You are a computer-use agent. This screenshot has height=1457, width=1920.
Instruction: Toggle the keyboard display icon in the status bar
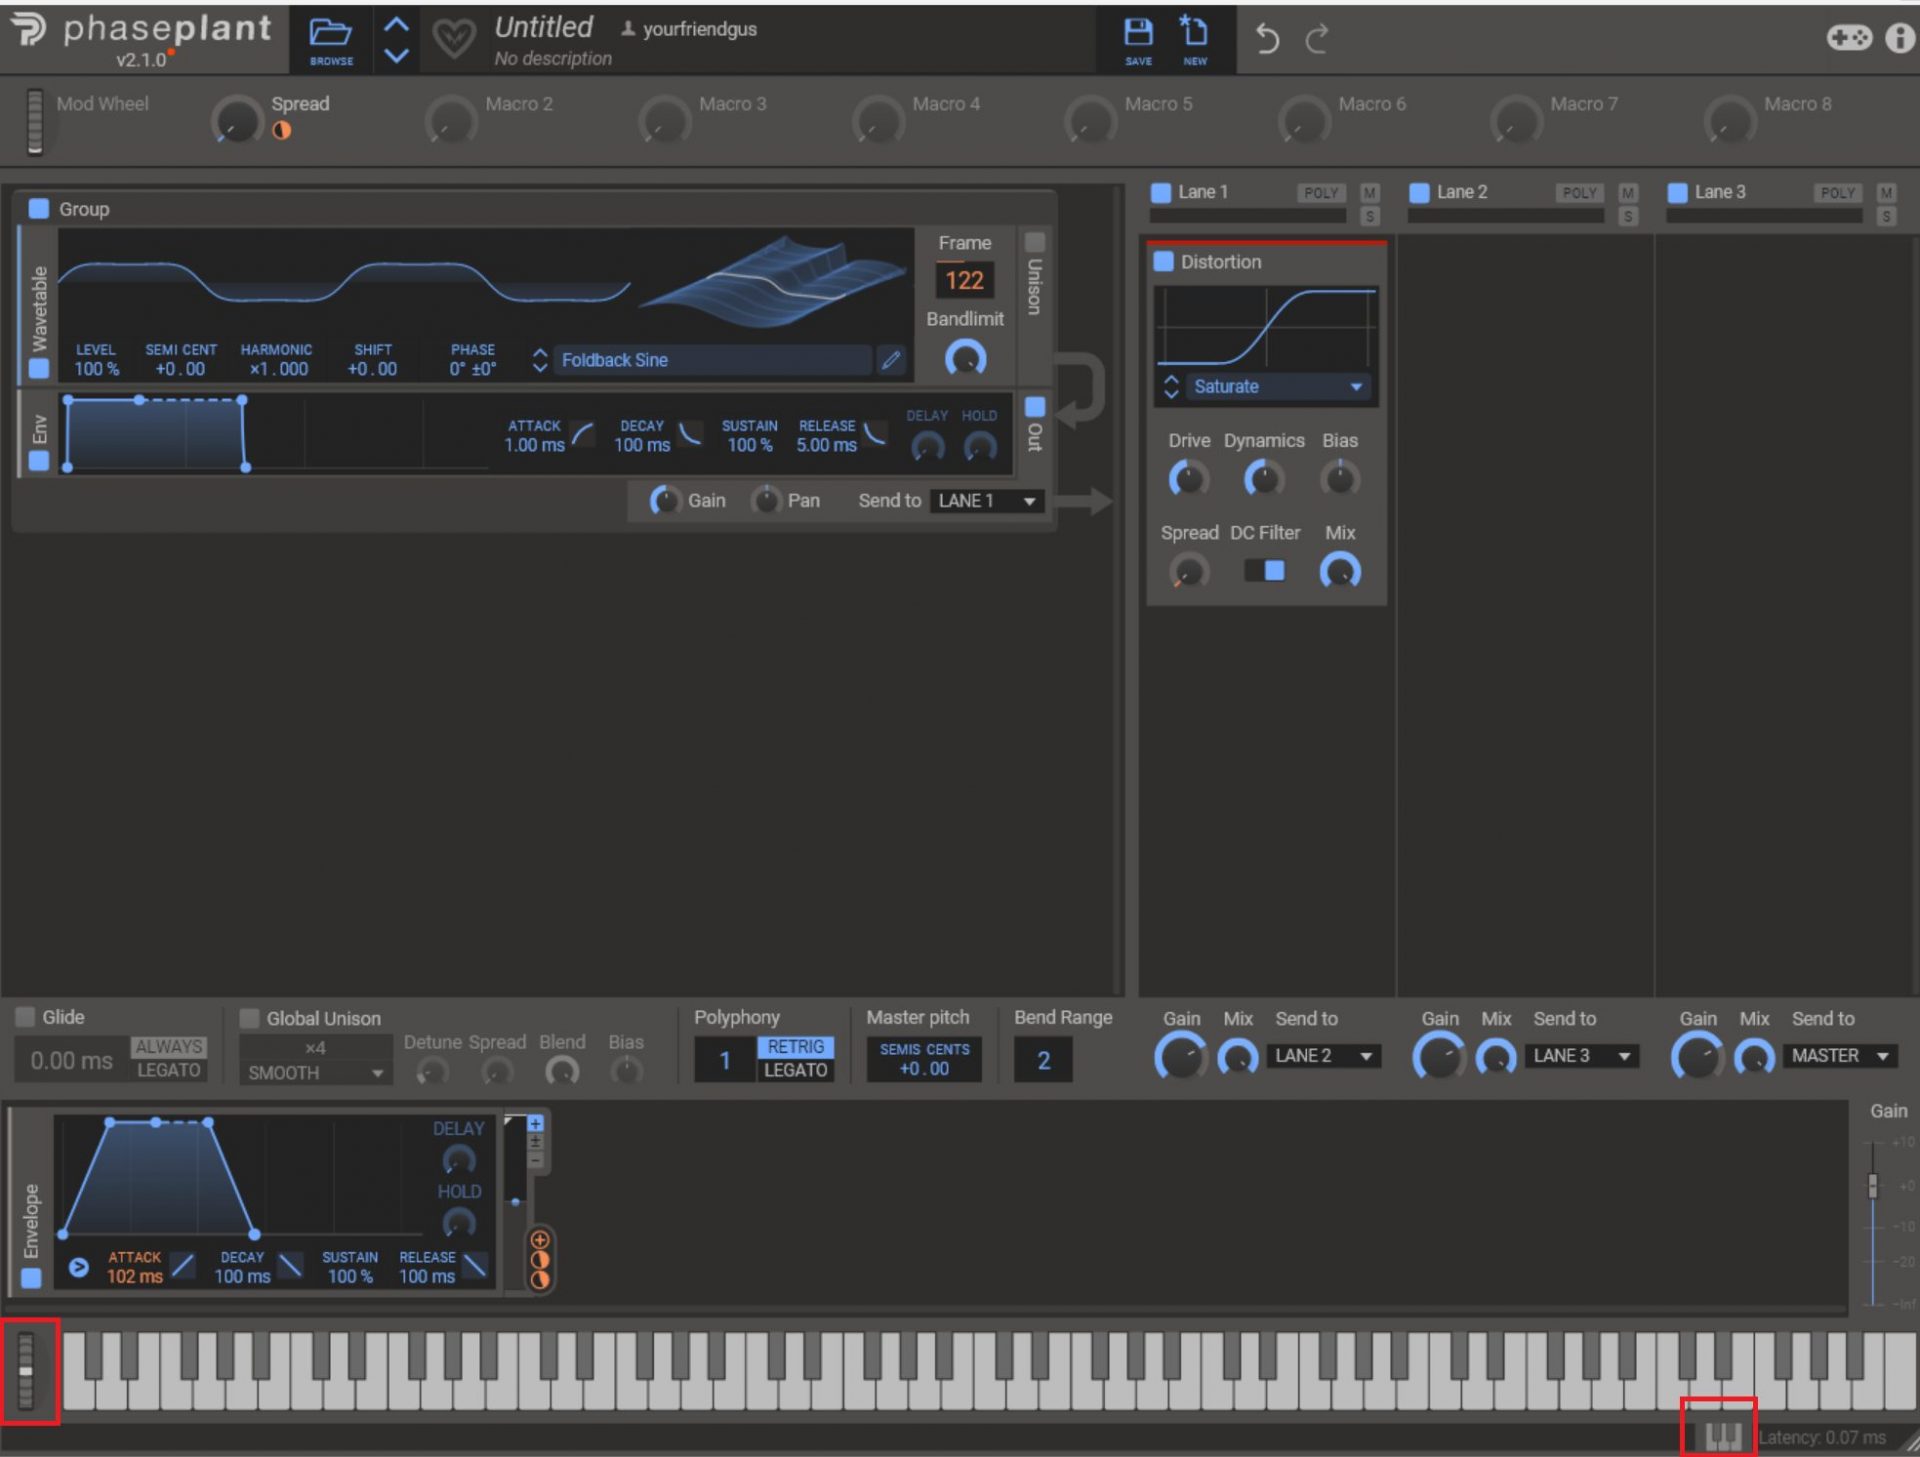[1721, 1436]
